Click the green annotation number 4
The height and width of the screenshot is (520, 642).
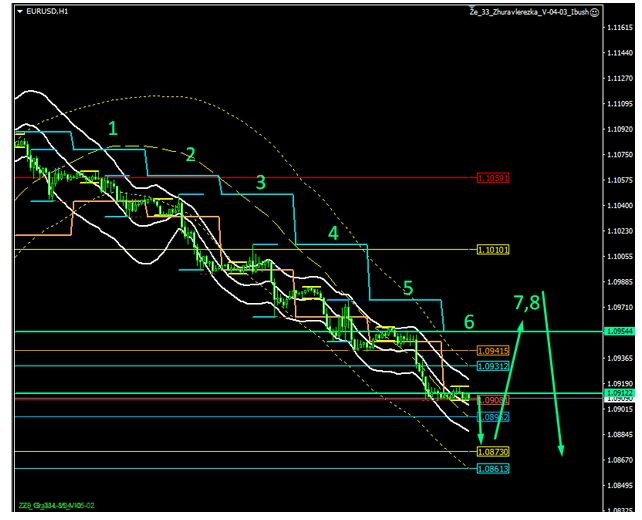tap(333, 233)
